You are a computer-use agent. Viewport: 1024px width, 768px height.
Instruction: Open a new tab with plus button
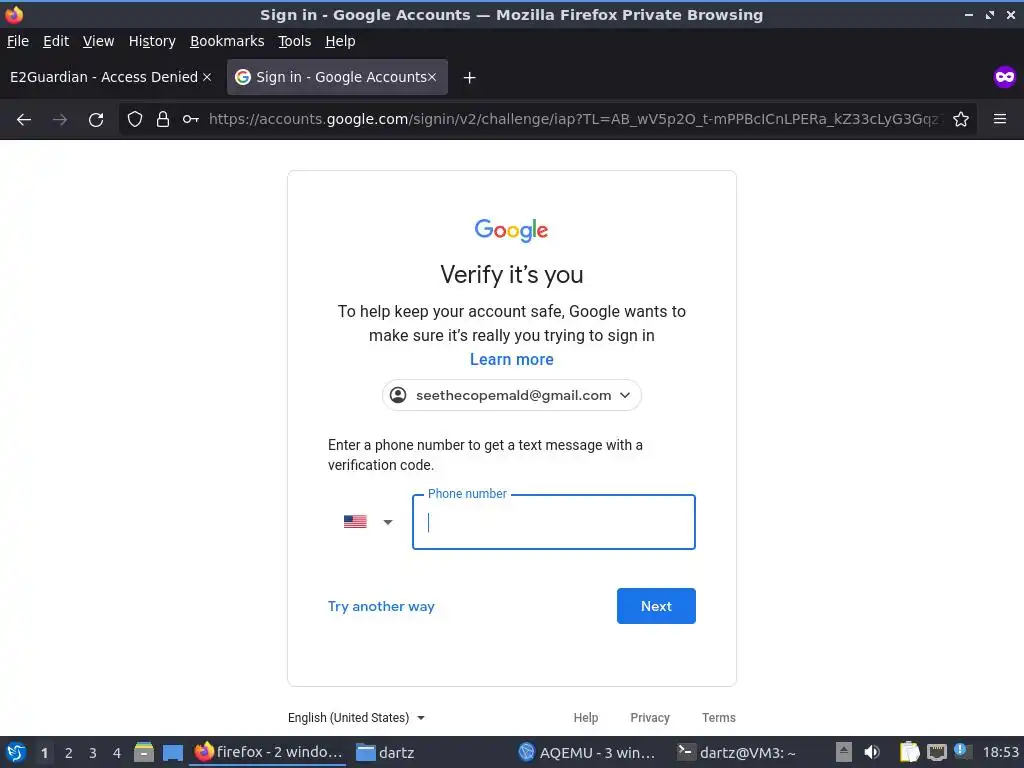click(x=469, y=78)
